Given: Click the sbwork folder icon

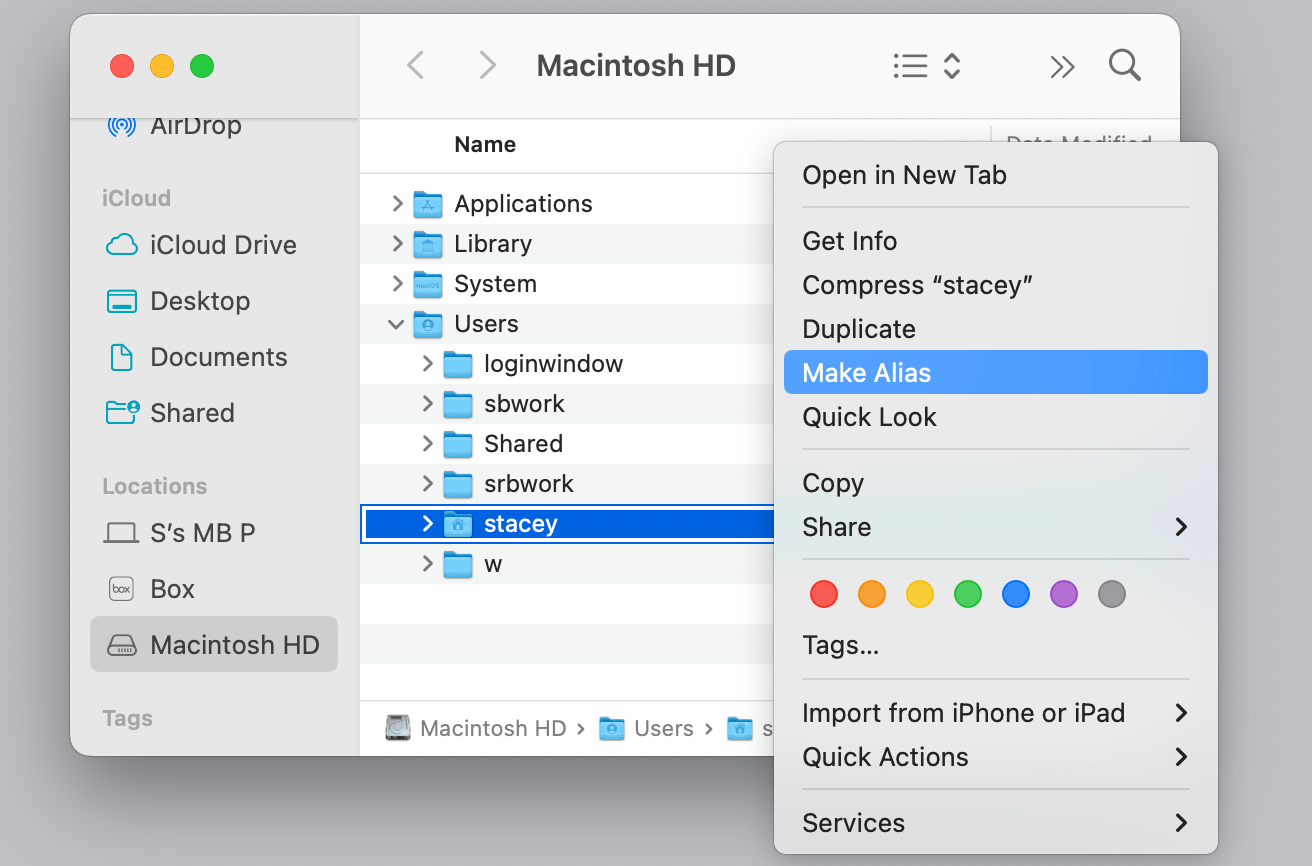Looking at the screenshot, I should tap(458, 404).
